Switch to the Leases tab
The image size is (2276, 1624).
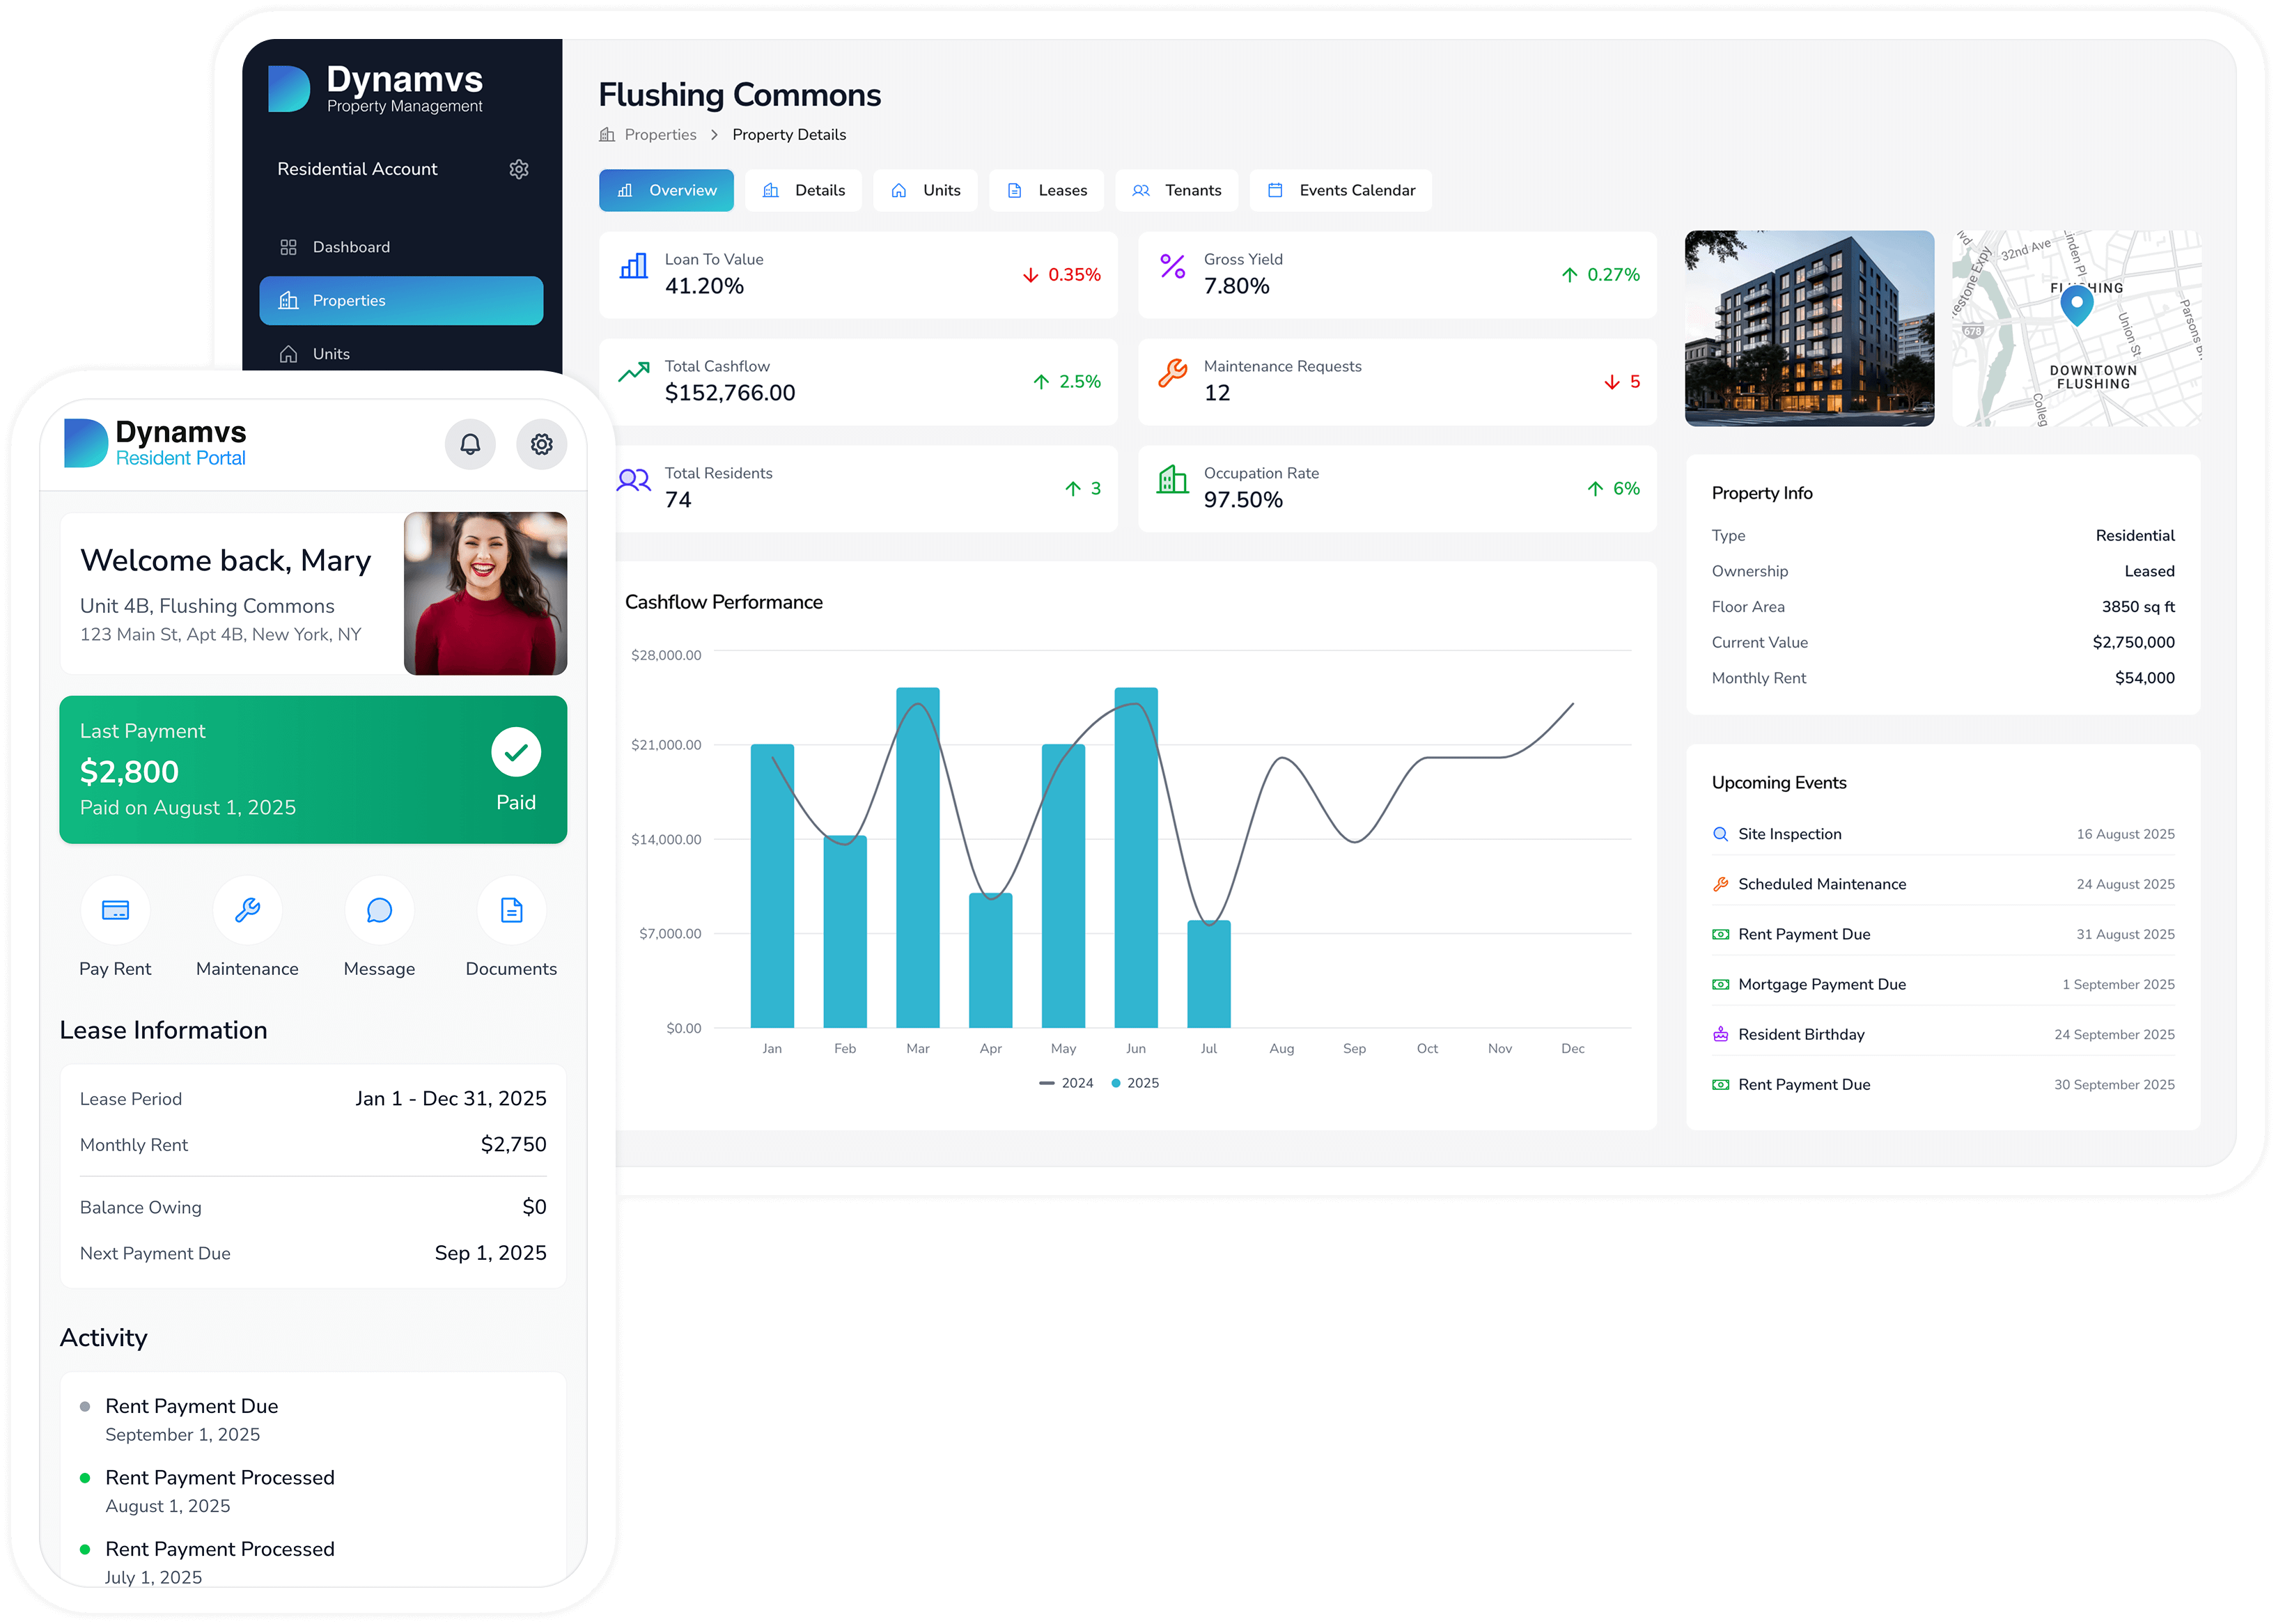1046,190
